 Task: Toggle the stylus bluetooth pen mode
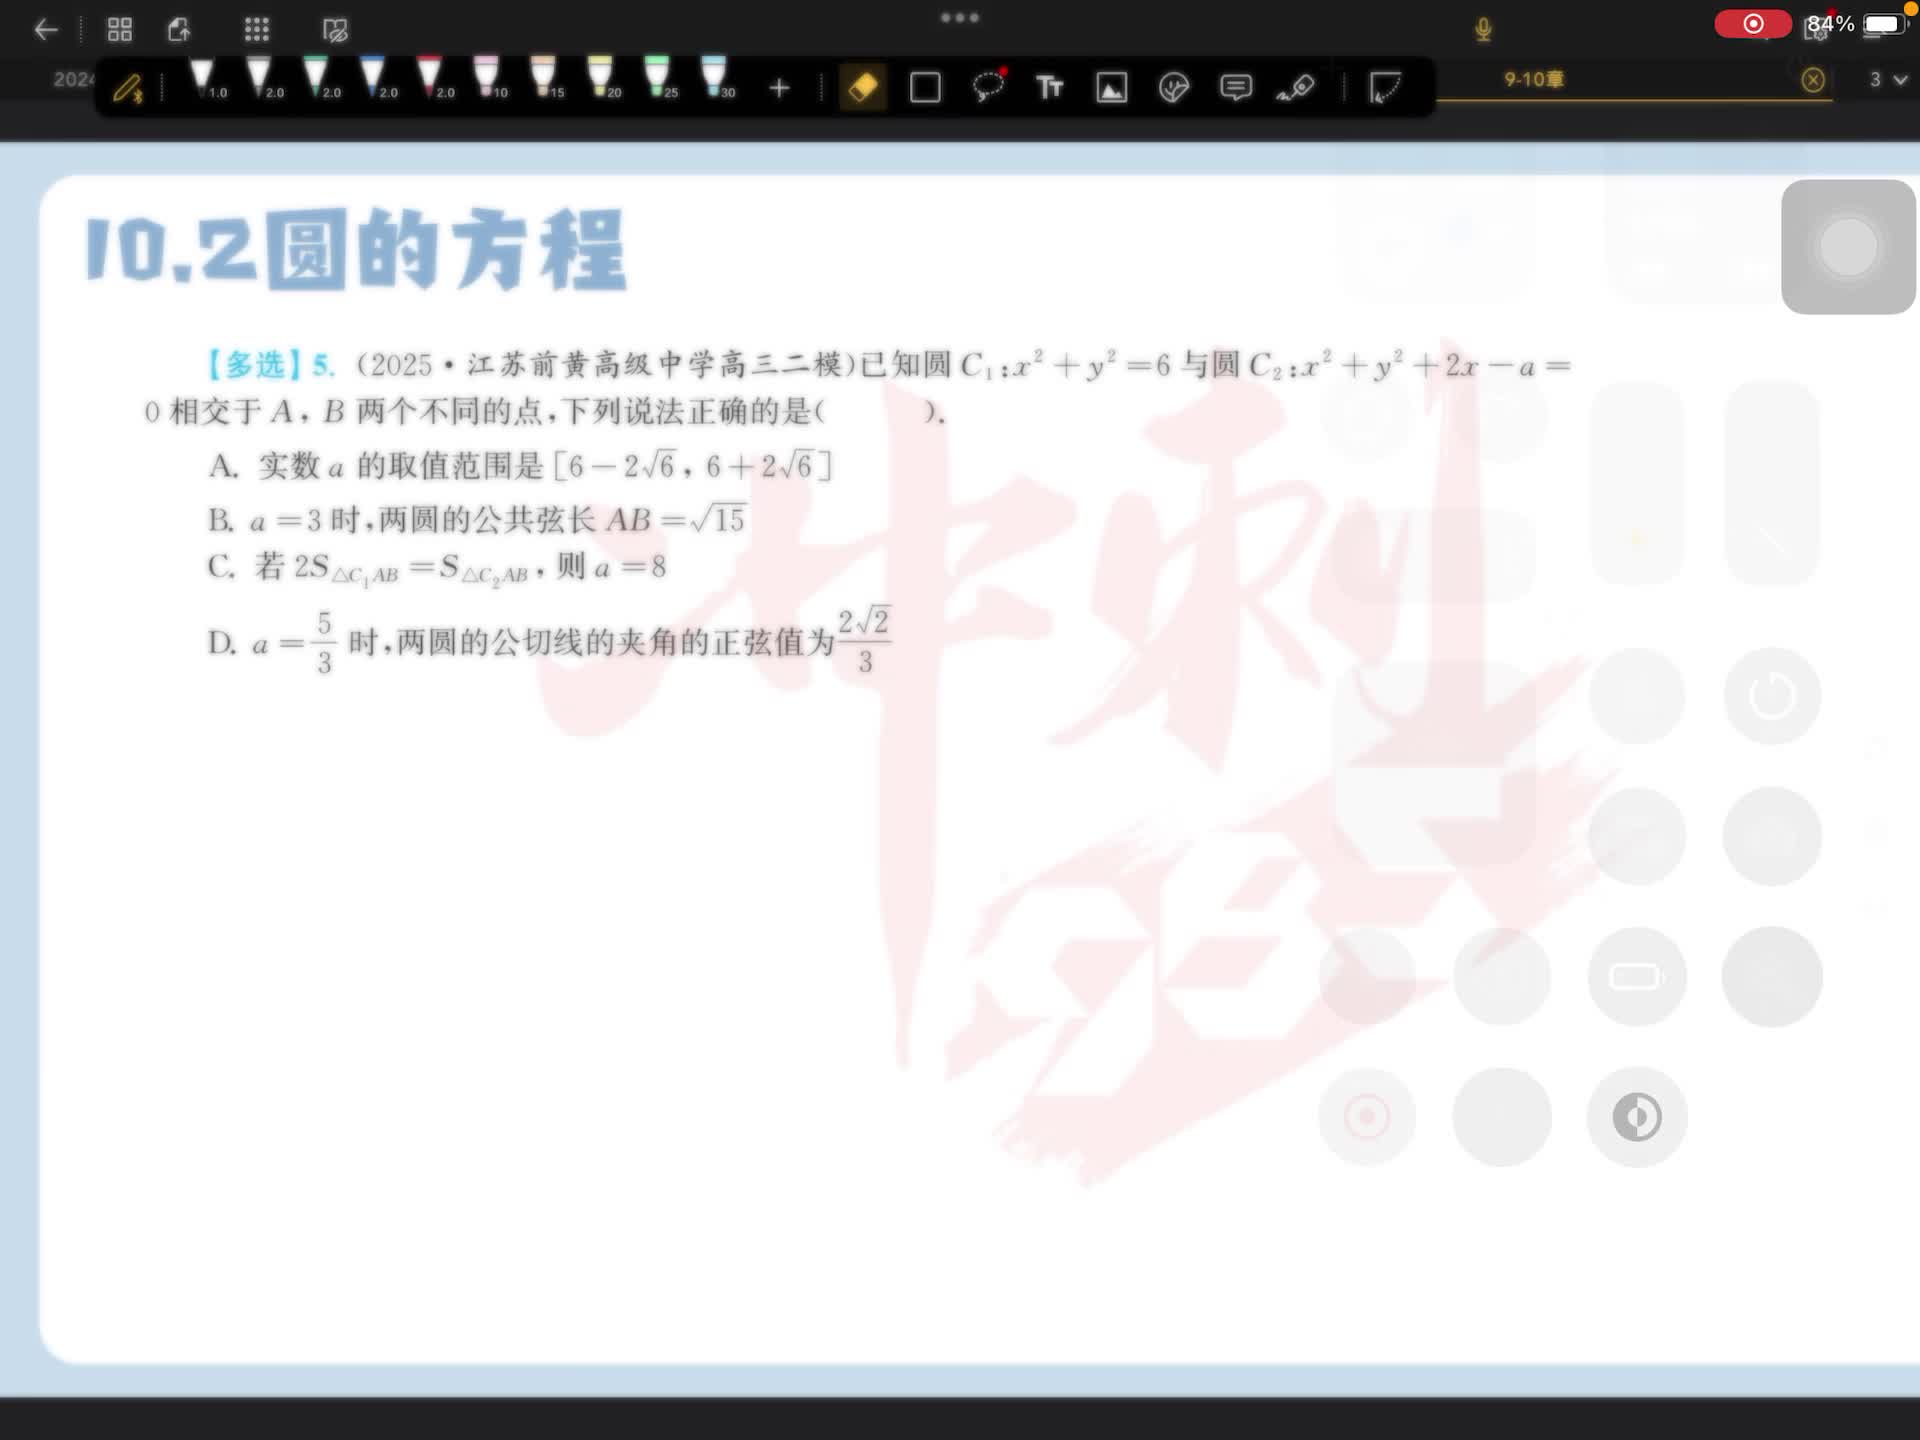click(128, 89)
